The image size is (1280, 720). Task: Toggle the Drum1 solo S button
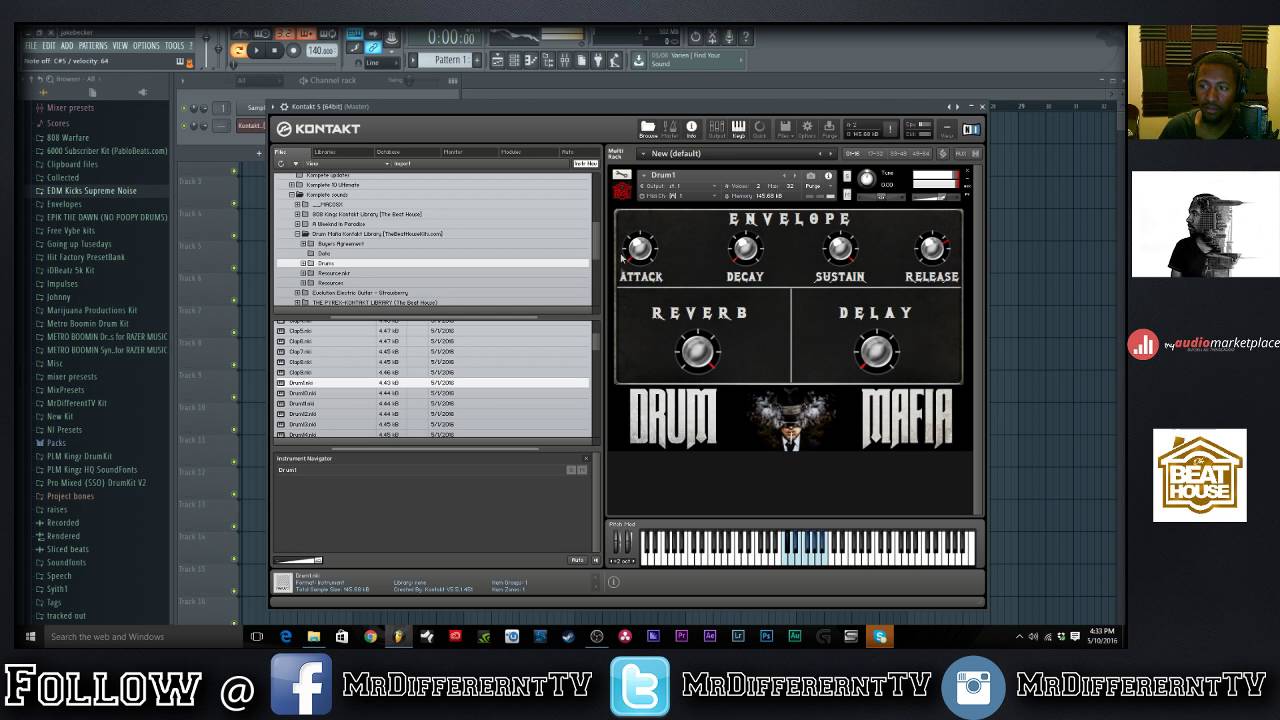click(847, 176)
